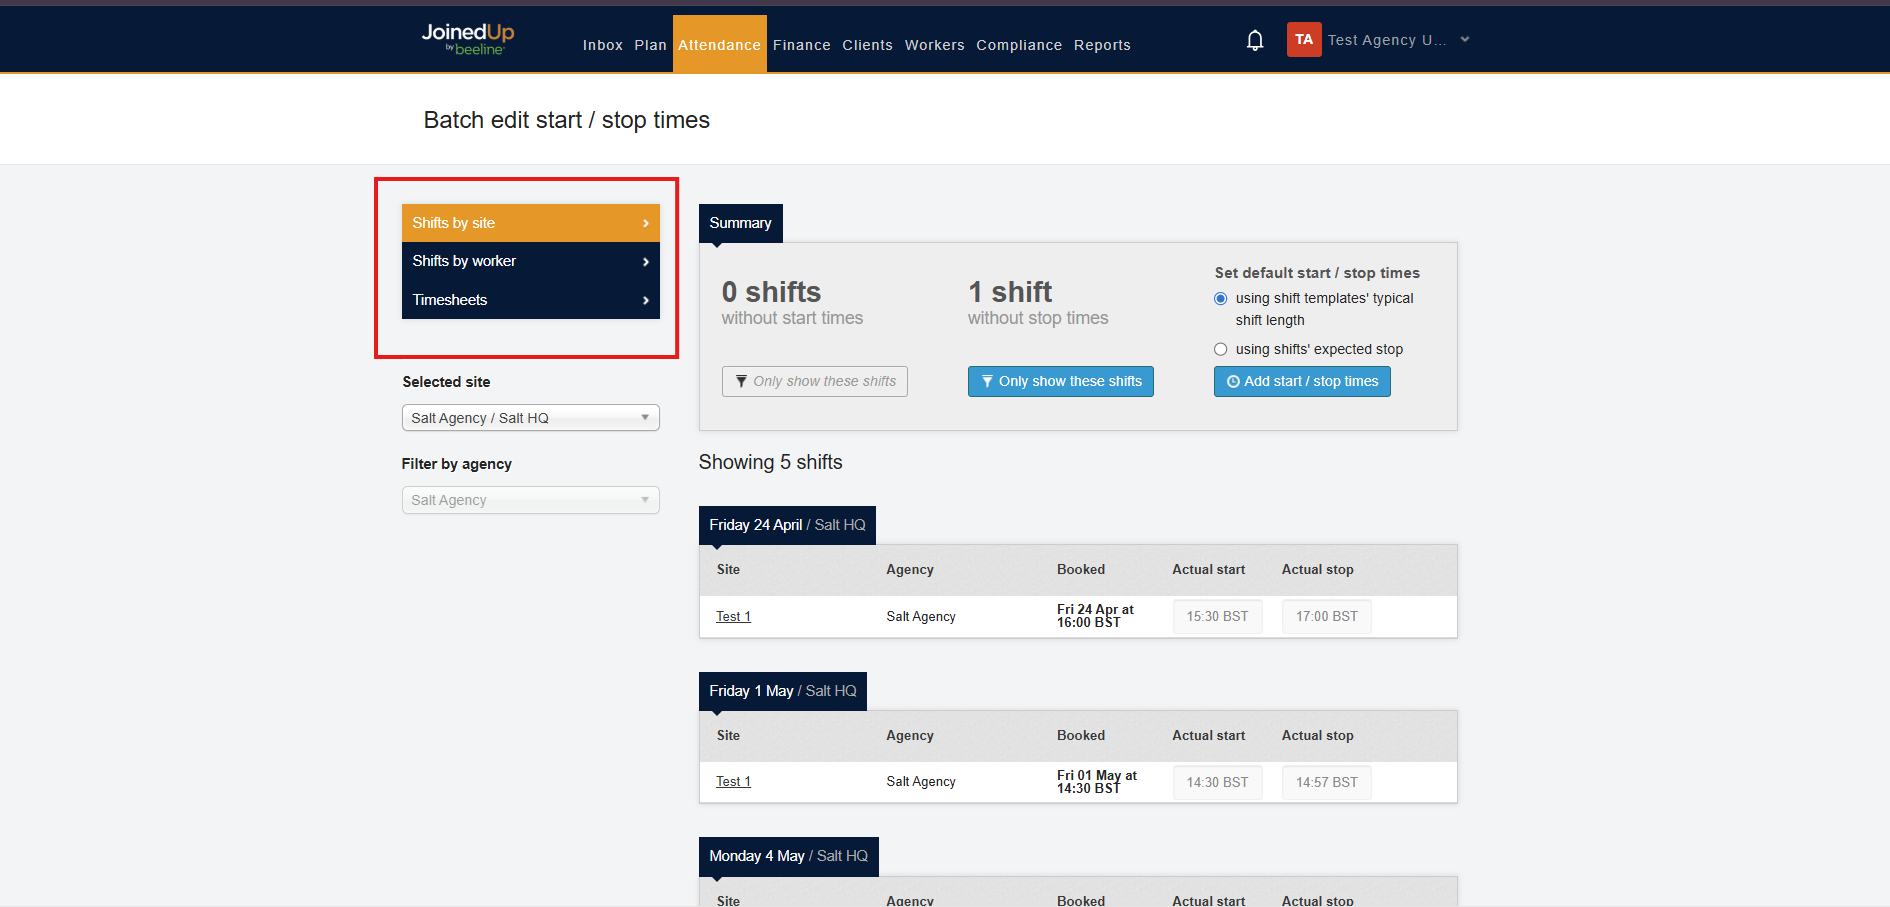Viewport: 1890px width, 907px height.
Task: Edit the 14:57 BST actual stop field
Action: (x=1327, y=782)
